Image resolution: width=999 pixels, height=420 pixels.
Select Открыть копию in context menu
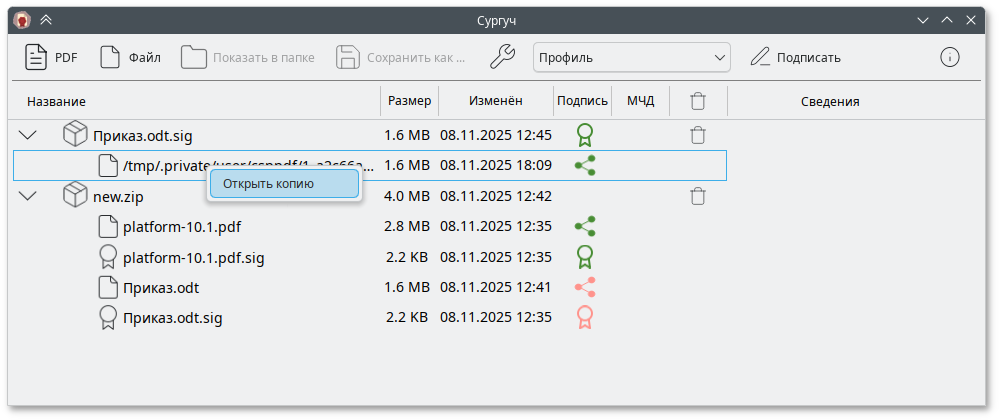click(x=283, y=184)
